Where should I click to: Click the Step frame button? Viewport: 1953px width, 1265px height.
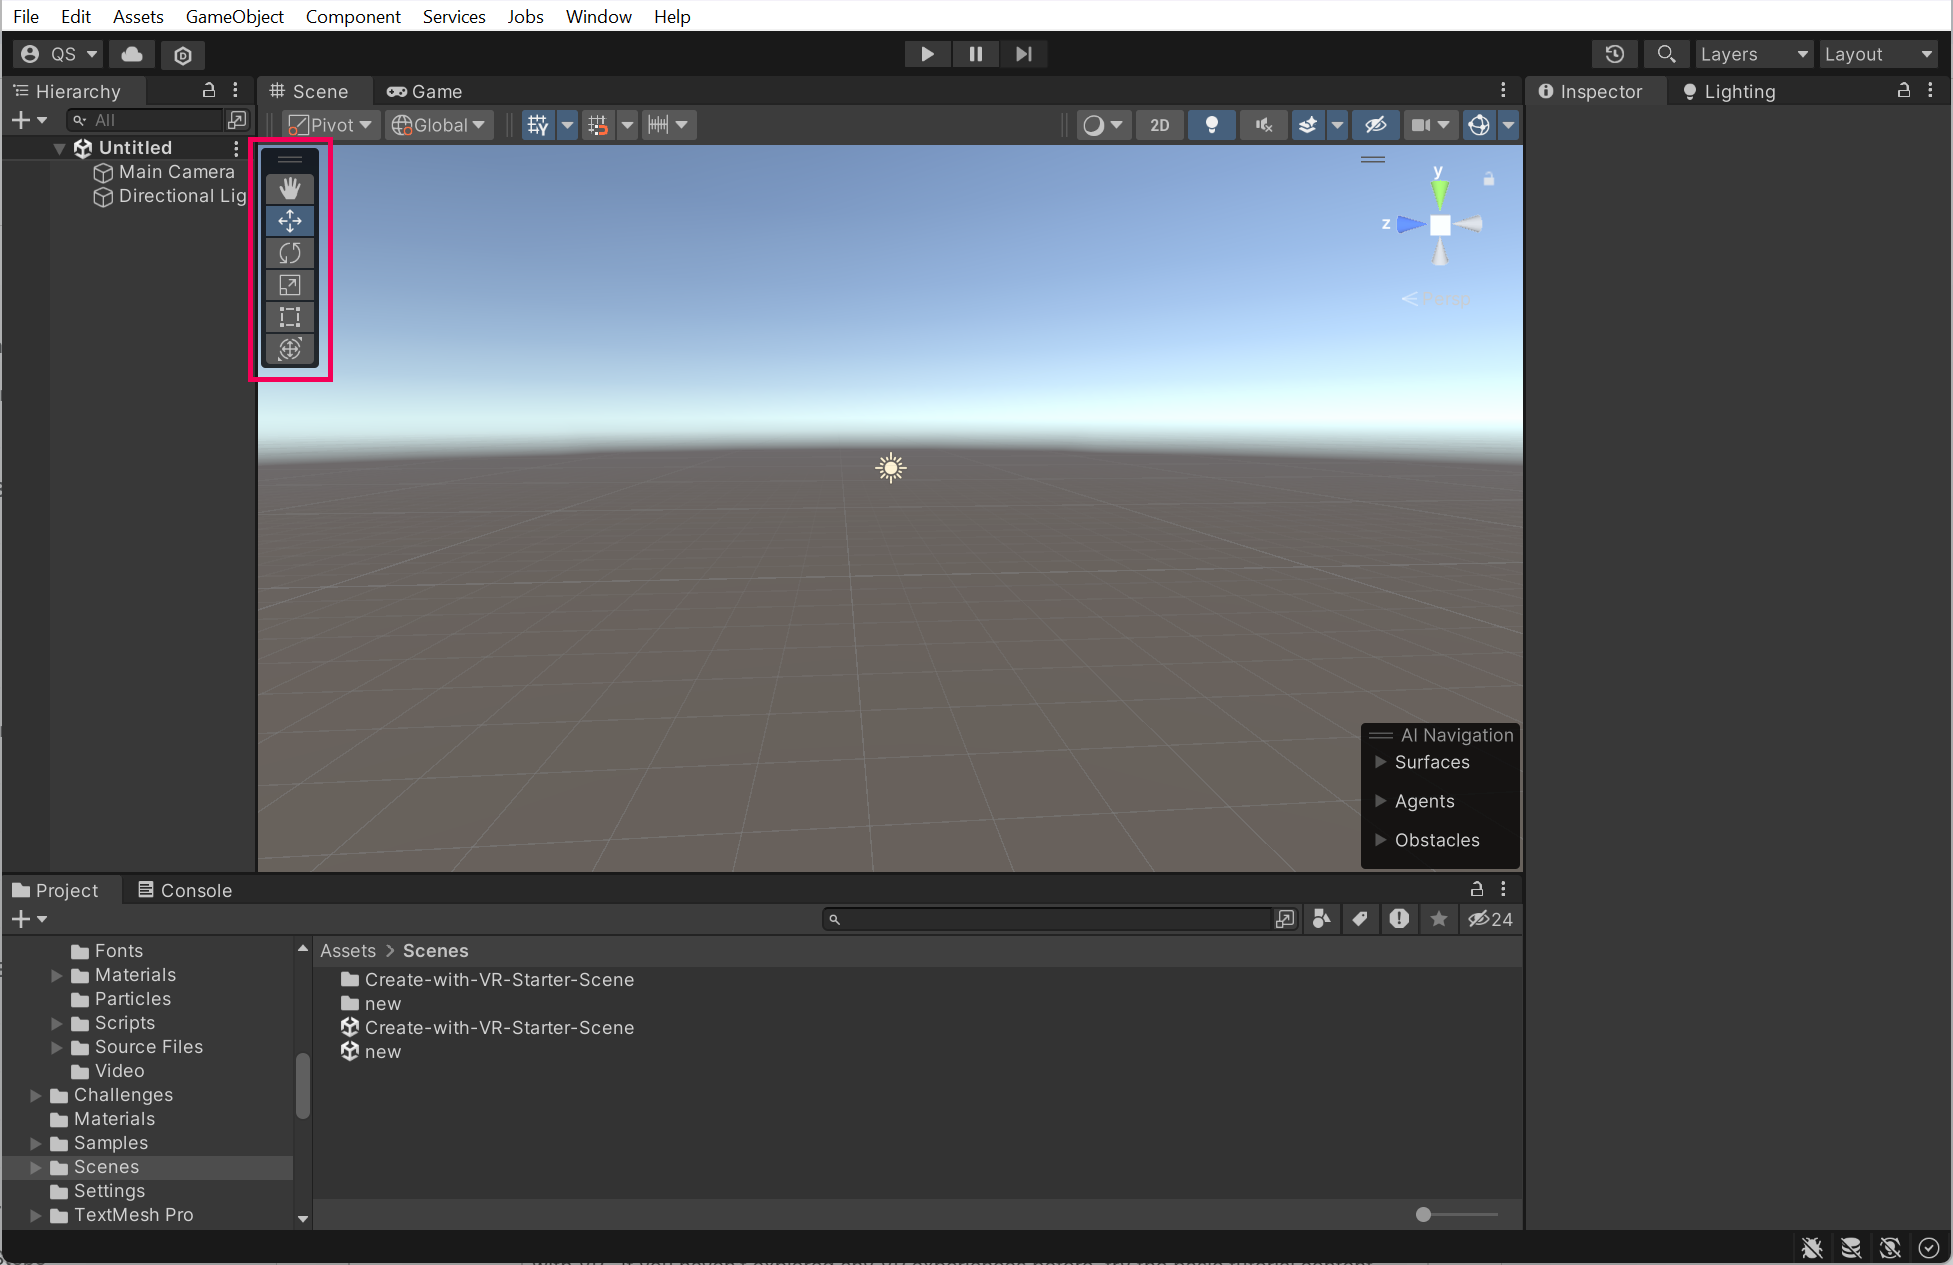(x=1023, y=54)
